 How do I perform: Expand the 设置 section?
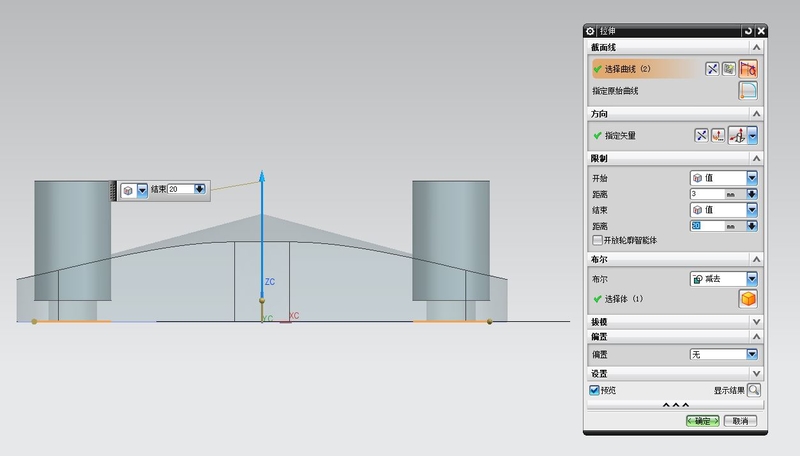tap(756, 373)
